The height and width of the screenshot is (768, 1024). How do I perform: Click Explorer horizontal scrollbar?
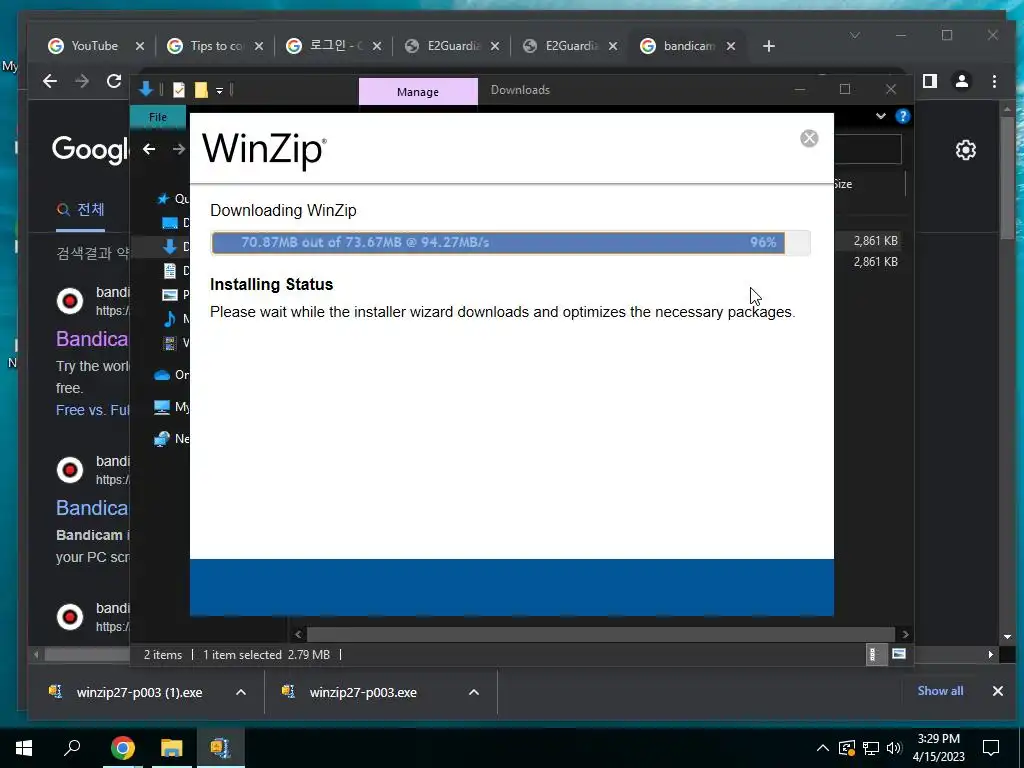(x=600, y=634)
